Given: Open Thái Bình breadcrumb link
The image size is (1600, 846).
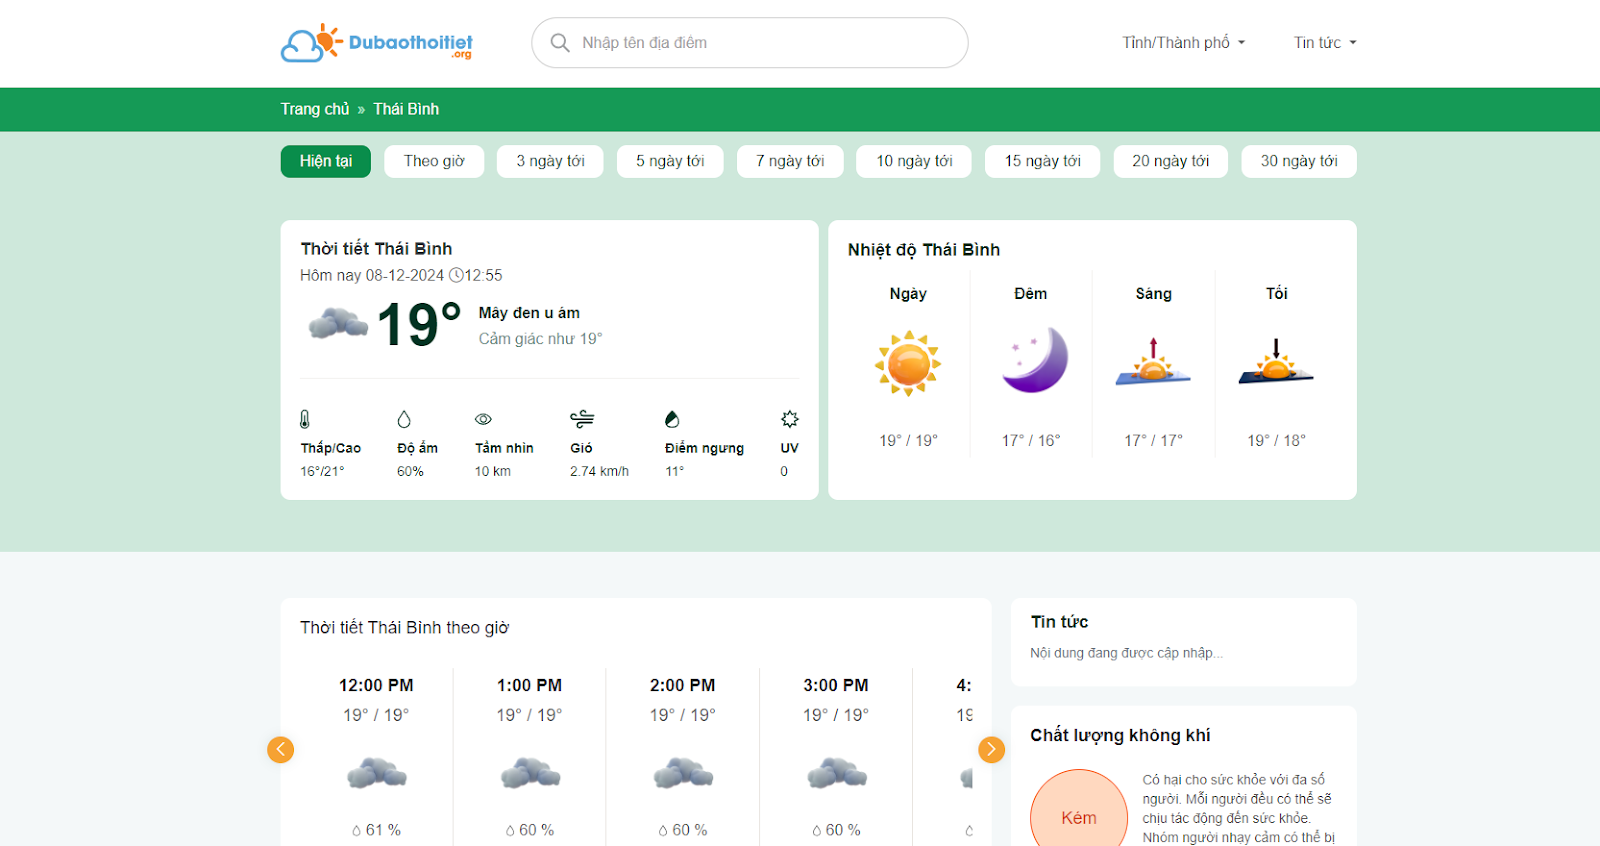Looking at the screenshot, I should tap(406, 109).
